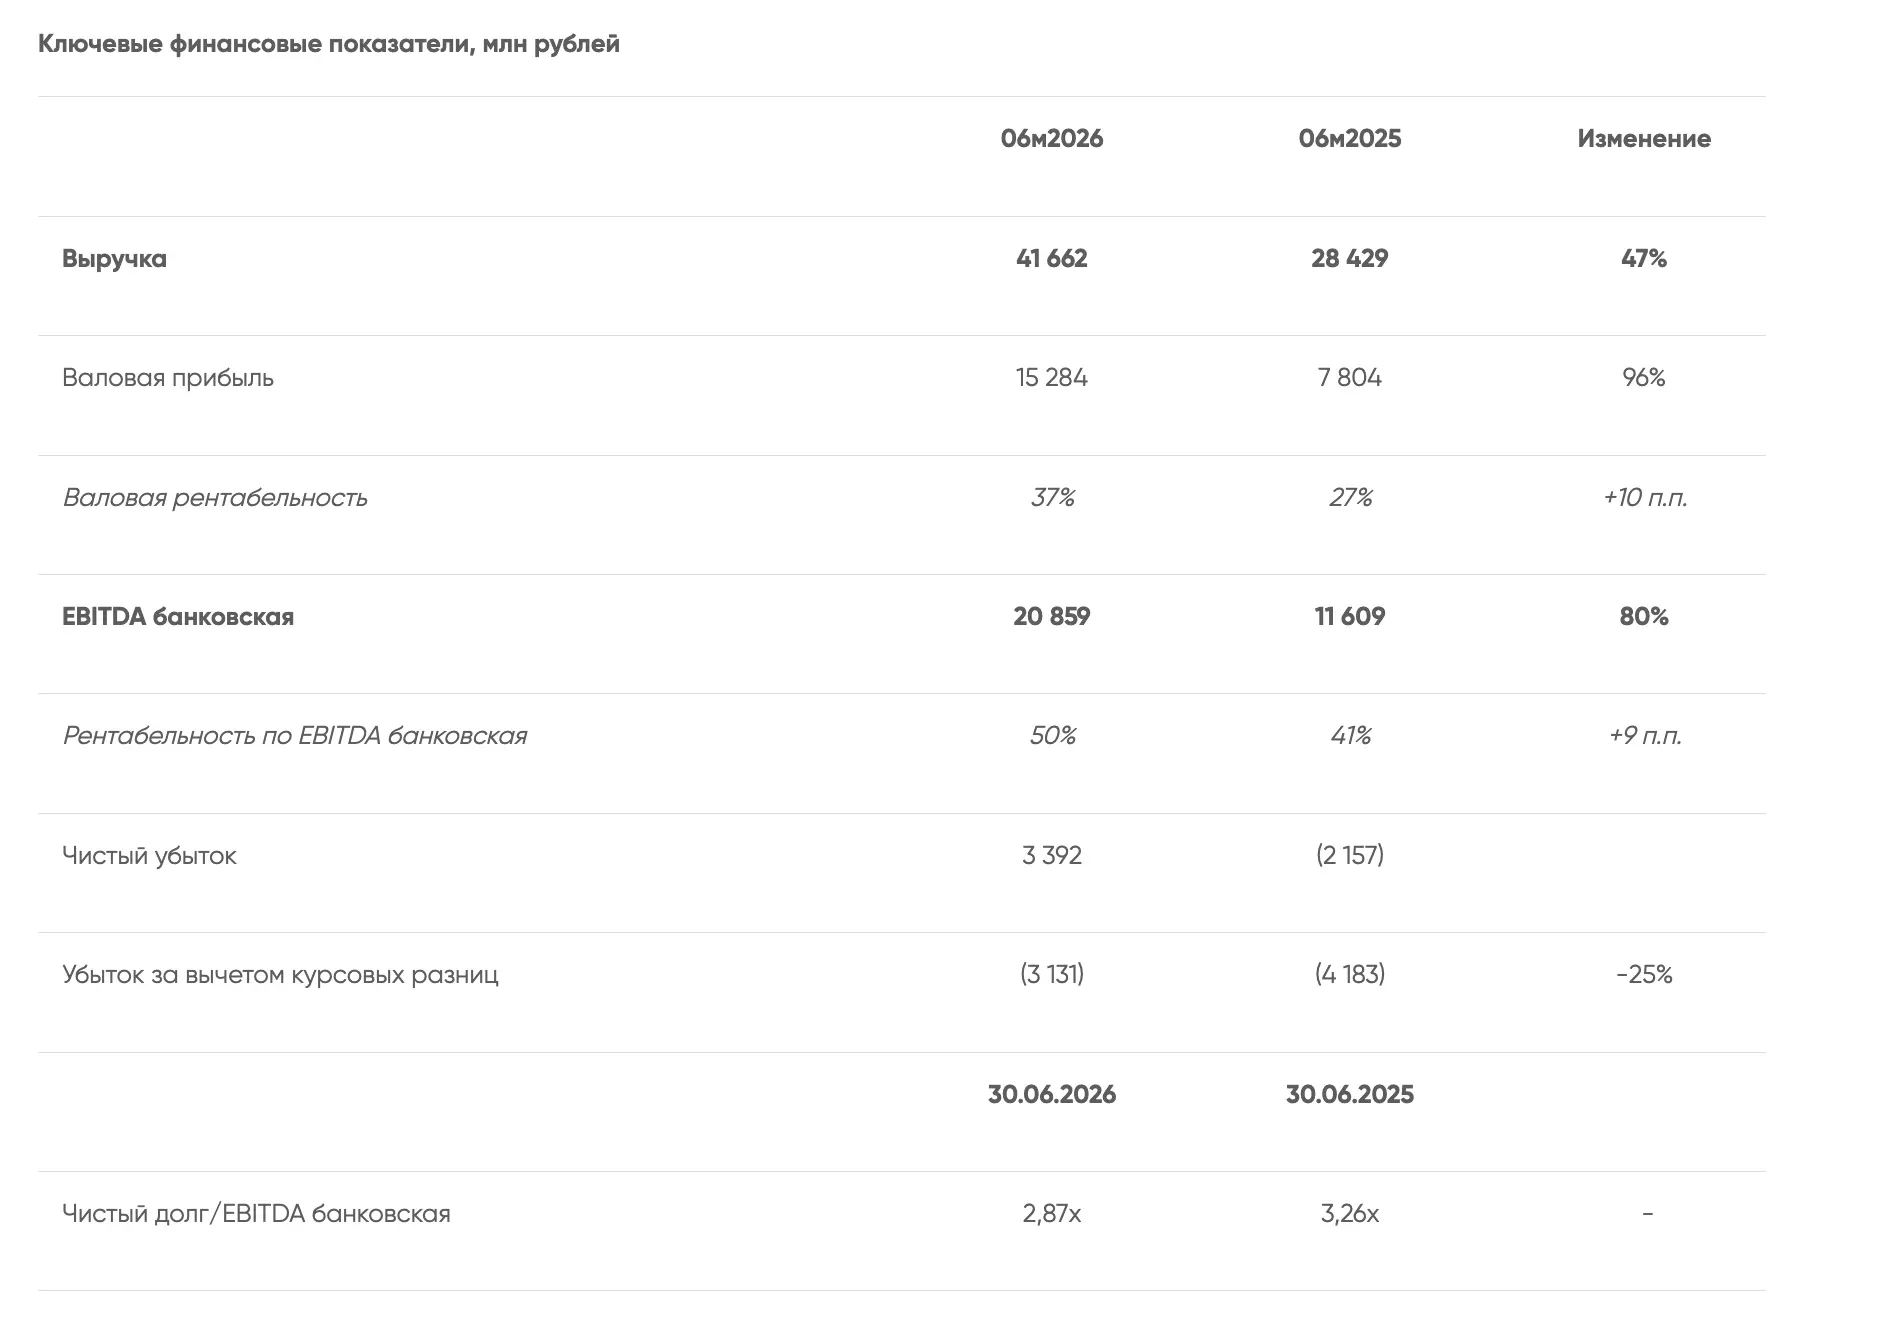The image size is (1886, 1344).
Task: Select gross profit value 7 804
Action: point(1350,378)
